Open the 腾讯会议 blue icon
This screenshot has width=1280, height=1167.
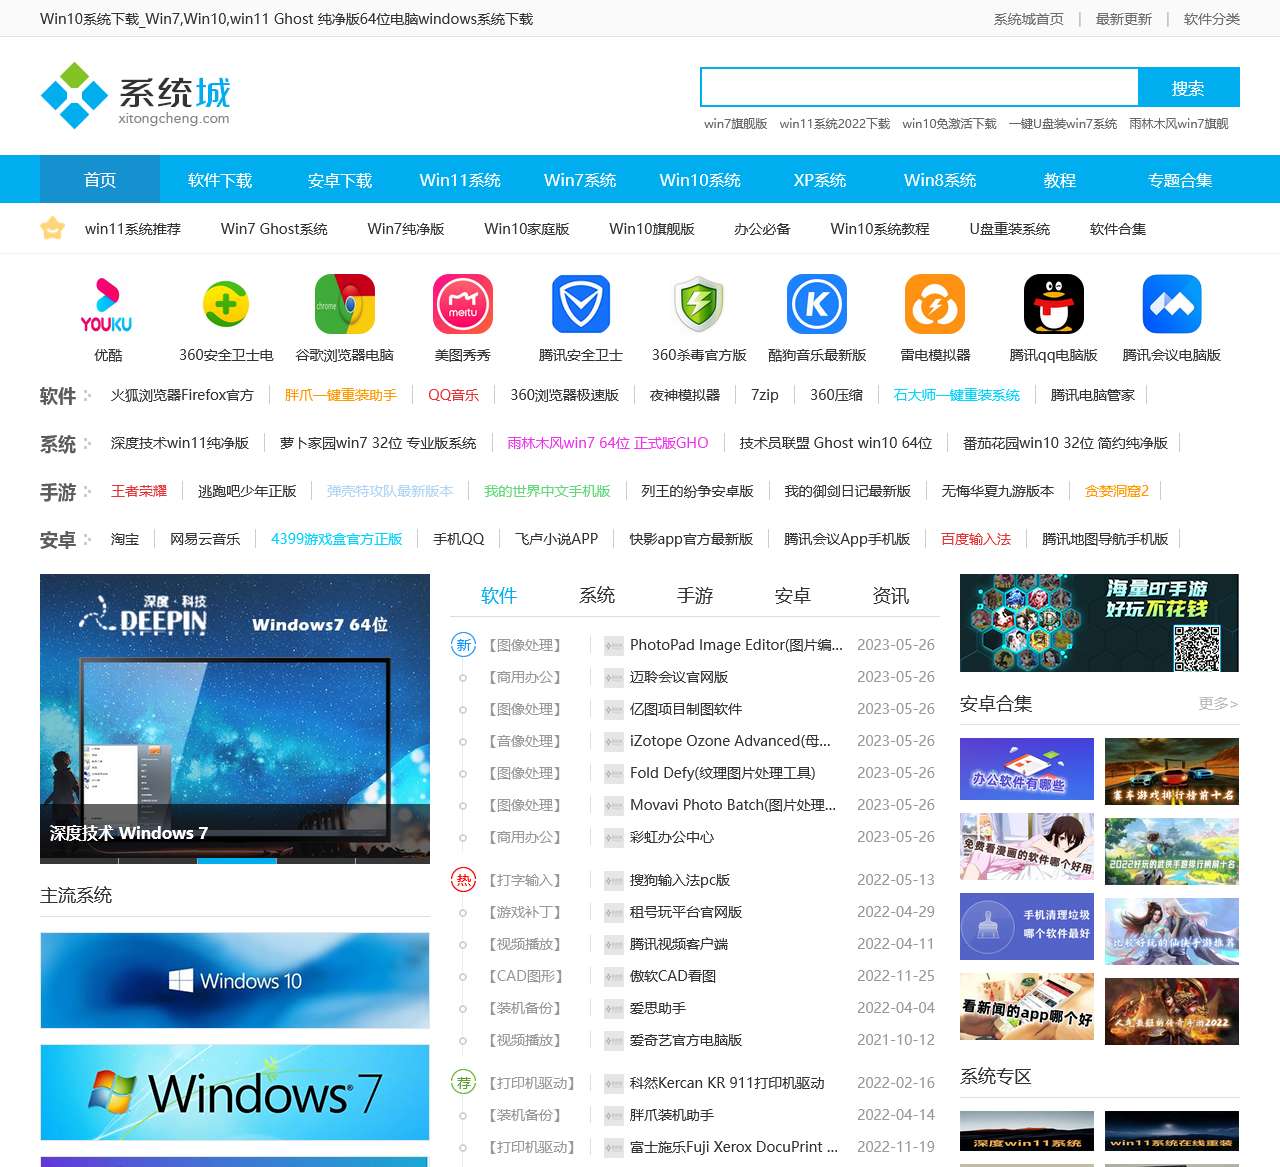(1172, 304)
